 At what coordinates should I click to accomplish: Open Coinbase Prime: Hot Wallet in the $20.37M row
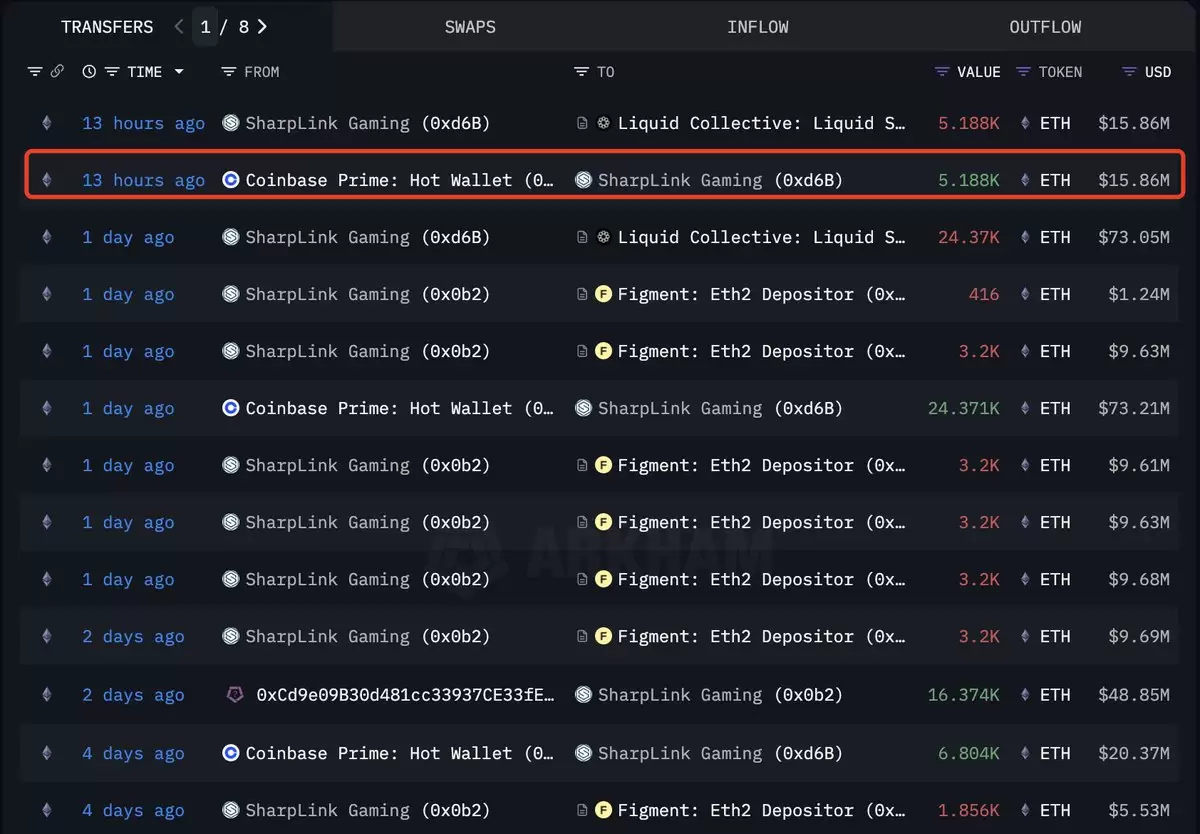[400, 753]
